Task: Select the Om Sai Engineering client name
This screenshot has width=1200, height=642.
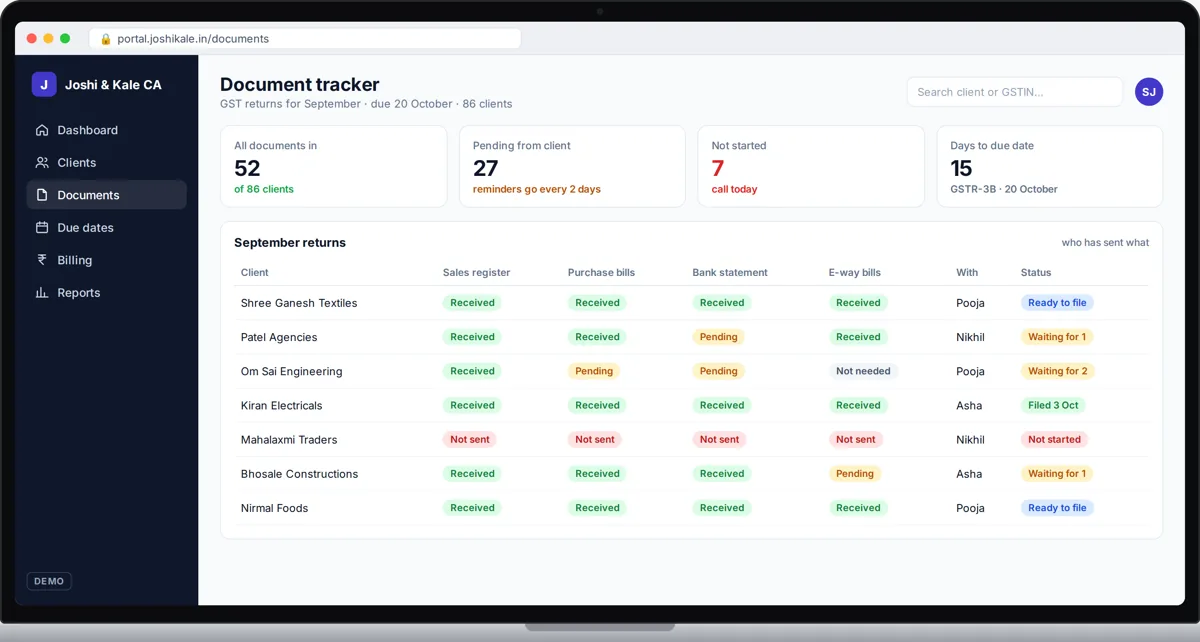Action: 292,371
